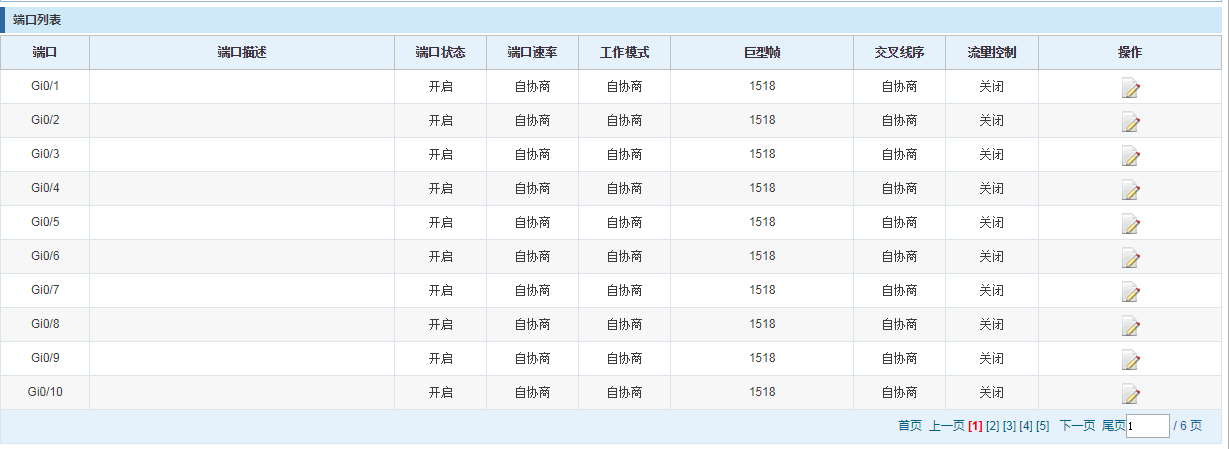Click the 操作 column header
Viewport: 1229px width, 449px height.
1130,53
